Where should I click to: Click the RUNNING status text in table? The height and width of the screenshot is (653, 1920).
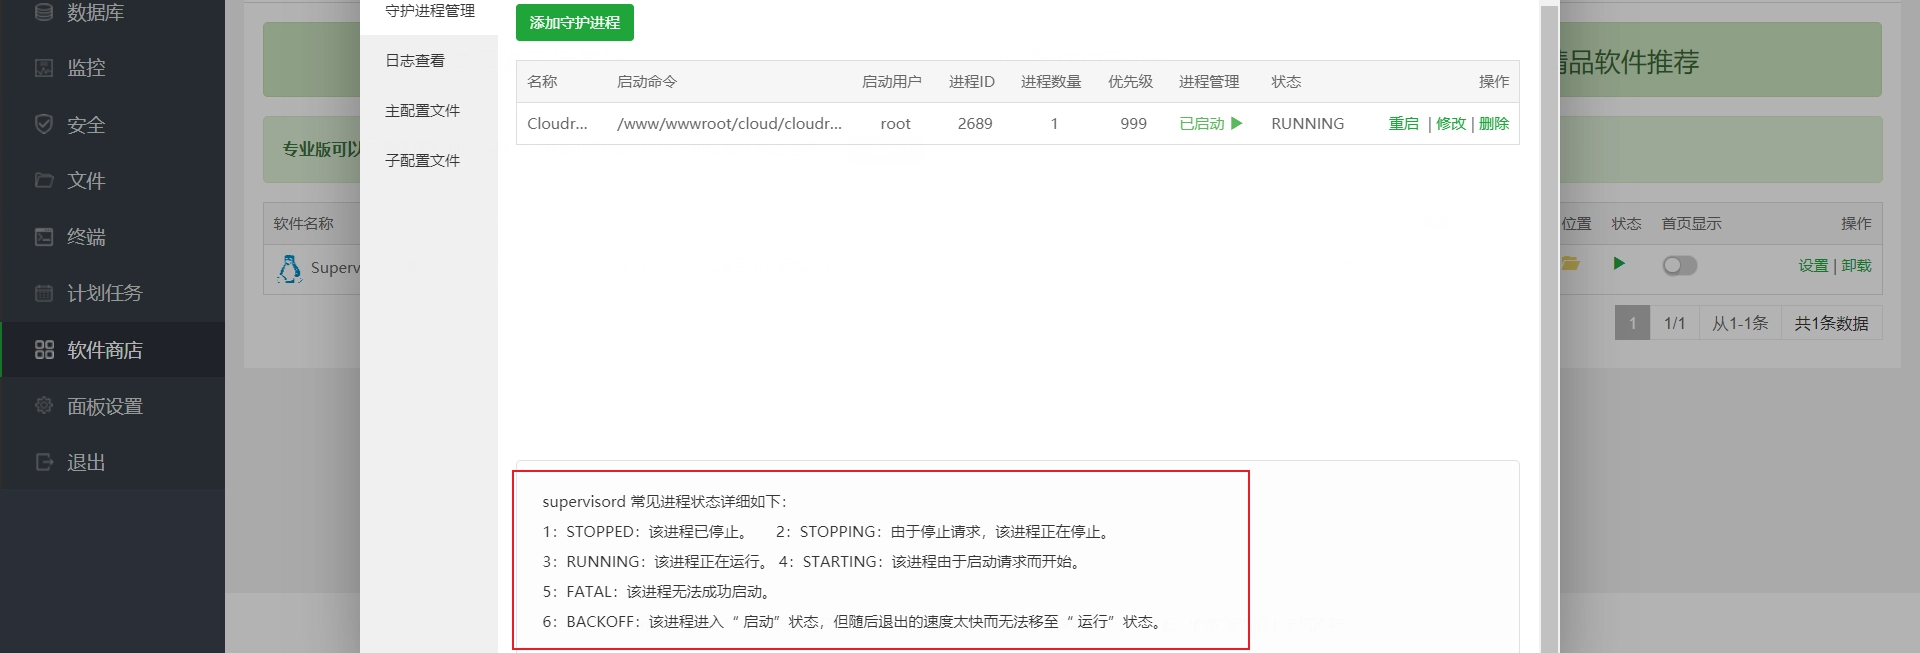pyautogui.click(x=1307, y=123)
